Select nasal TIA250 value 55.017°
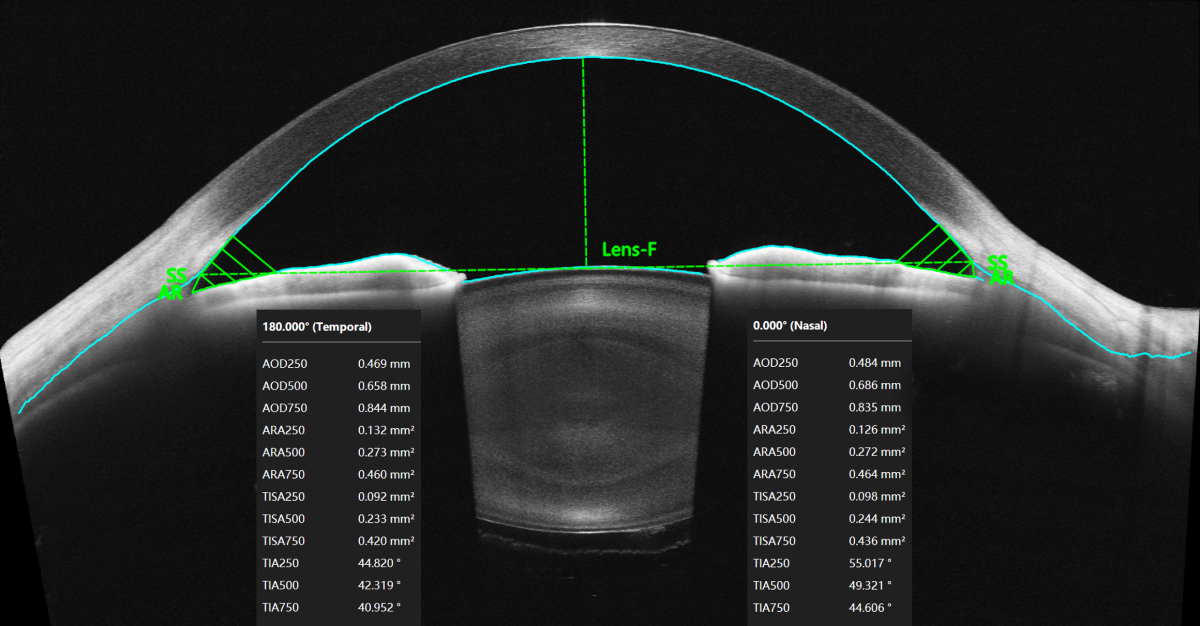The height and width of the screenshot is (626, 1200). (x=875, y=563)
